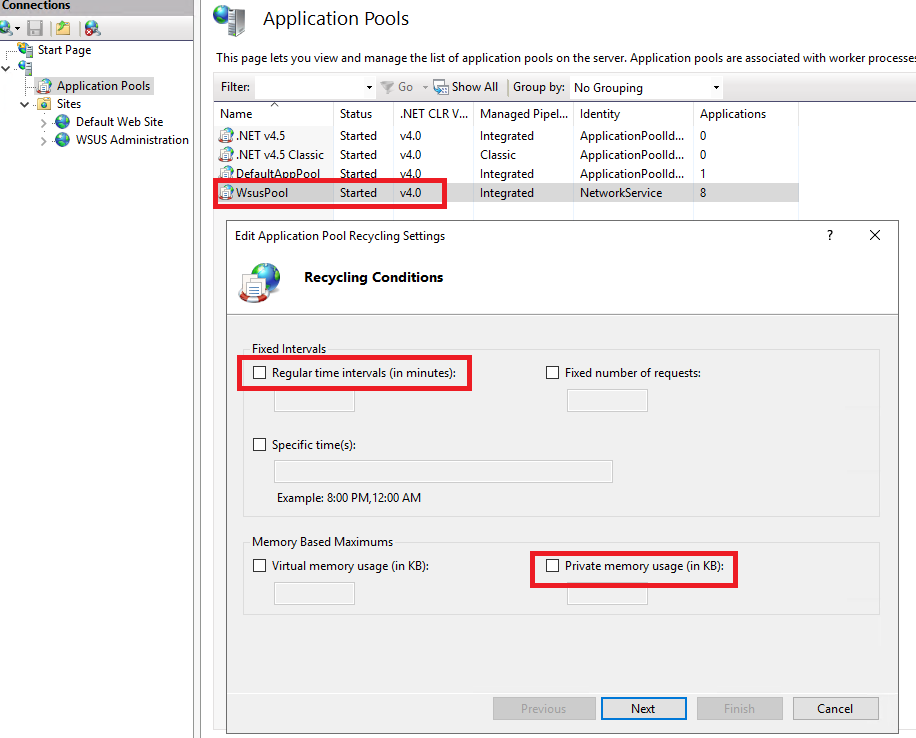Click the .NET v4.5 Classic pool icon
This screenshot has width=916, height=738.
[x=227, y=155]
